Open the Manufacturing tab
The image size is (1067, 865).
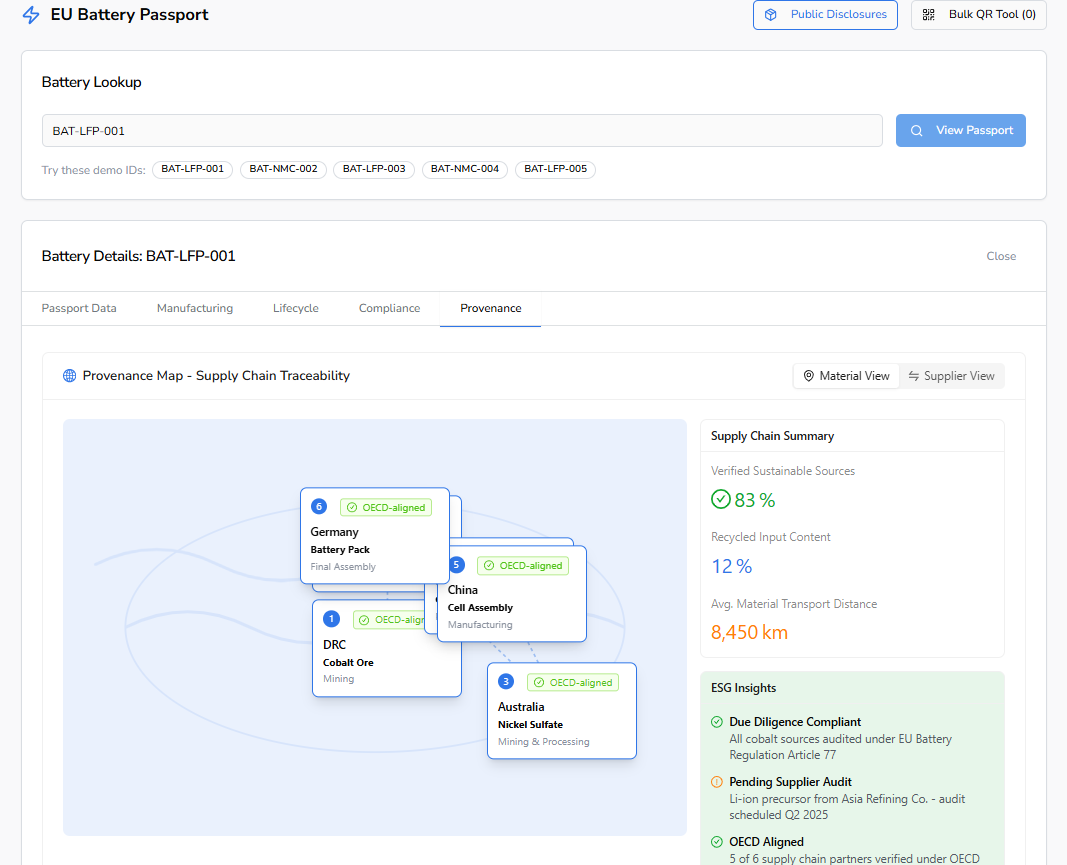tap(195, 308)
